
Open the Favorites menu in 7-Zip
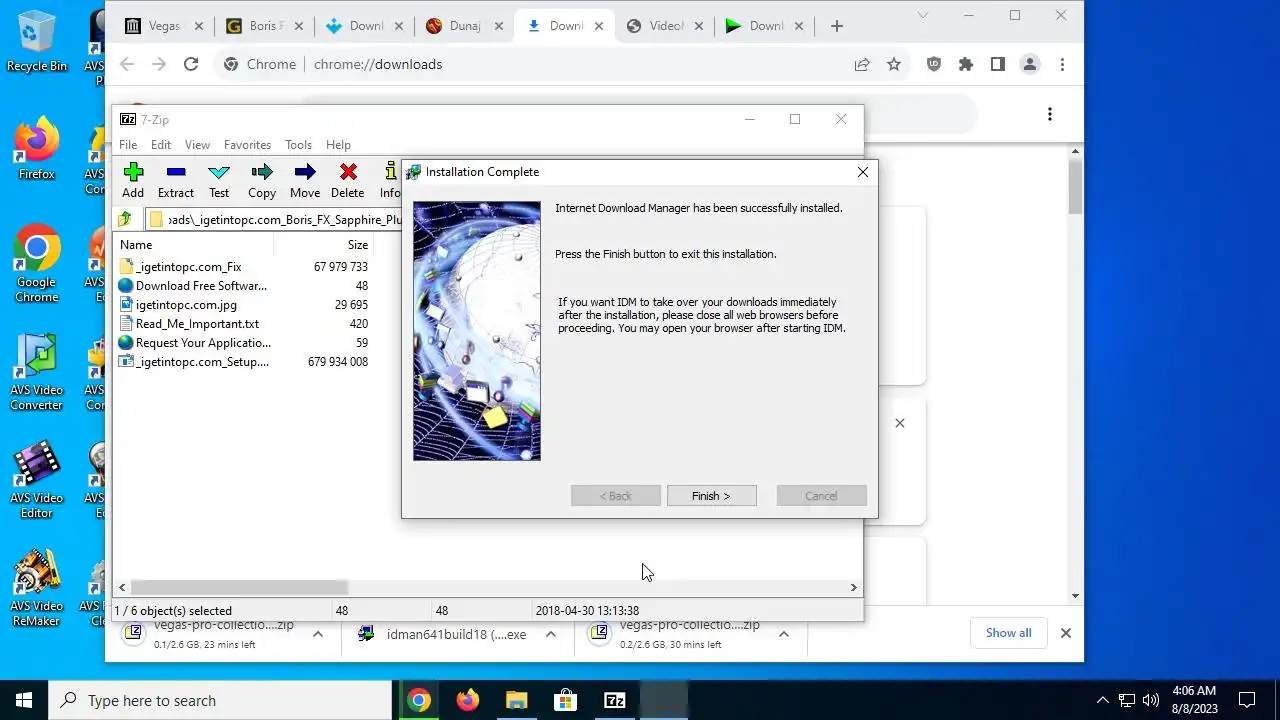click(x=247, y=145)
